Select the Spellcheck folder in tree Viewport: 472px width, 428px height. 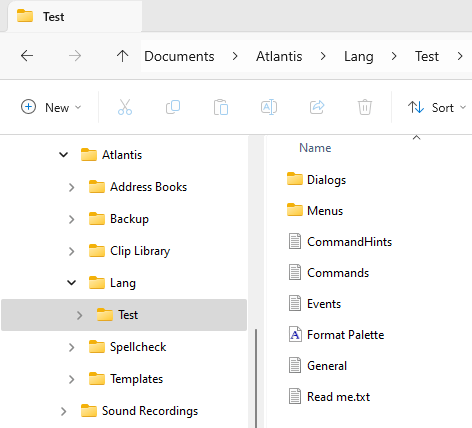tap(138, 347)
